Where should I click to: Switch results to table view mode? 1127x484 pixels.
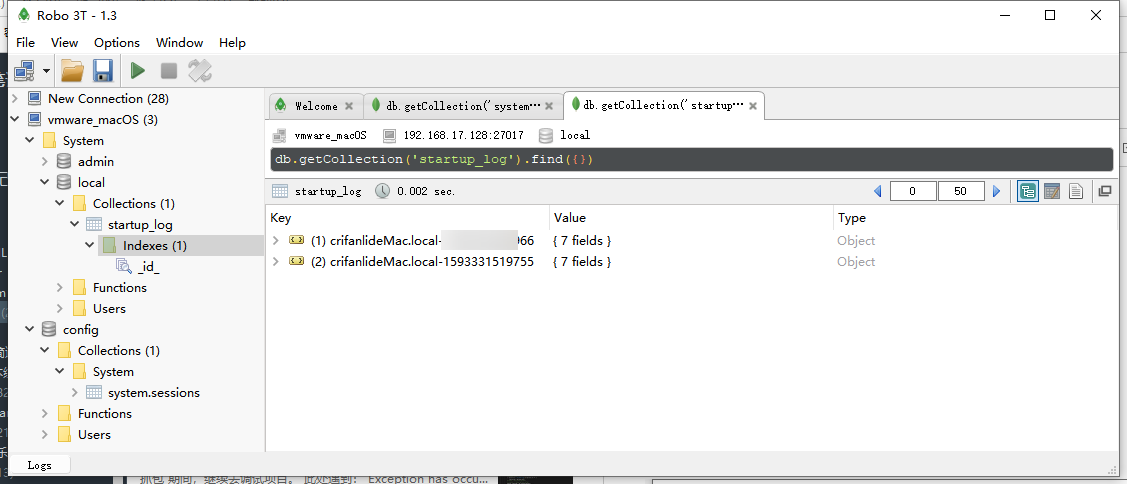coord(1052,191)
